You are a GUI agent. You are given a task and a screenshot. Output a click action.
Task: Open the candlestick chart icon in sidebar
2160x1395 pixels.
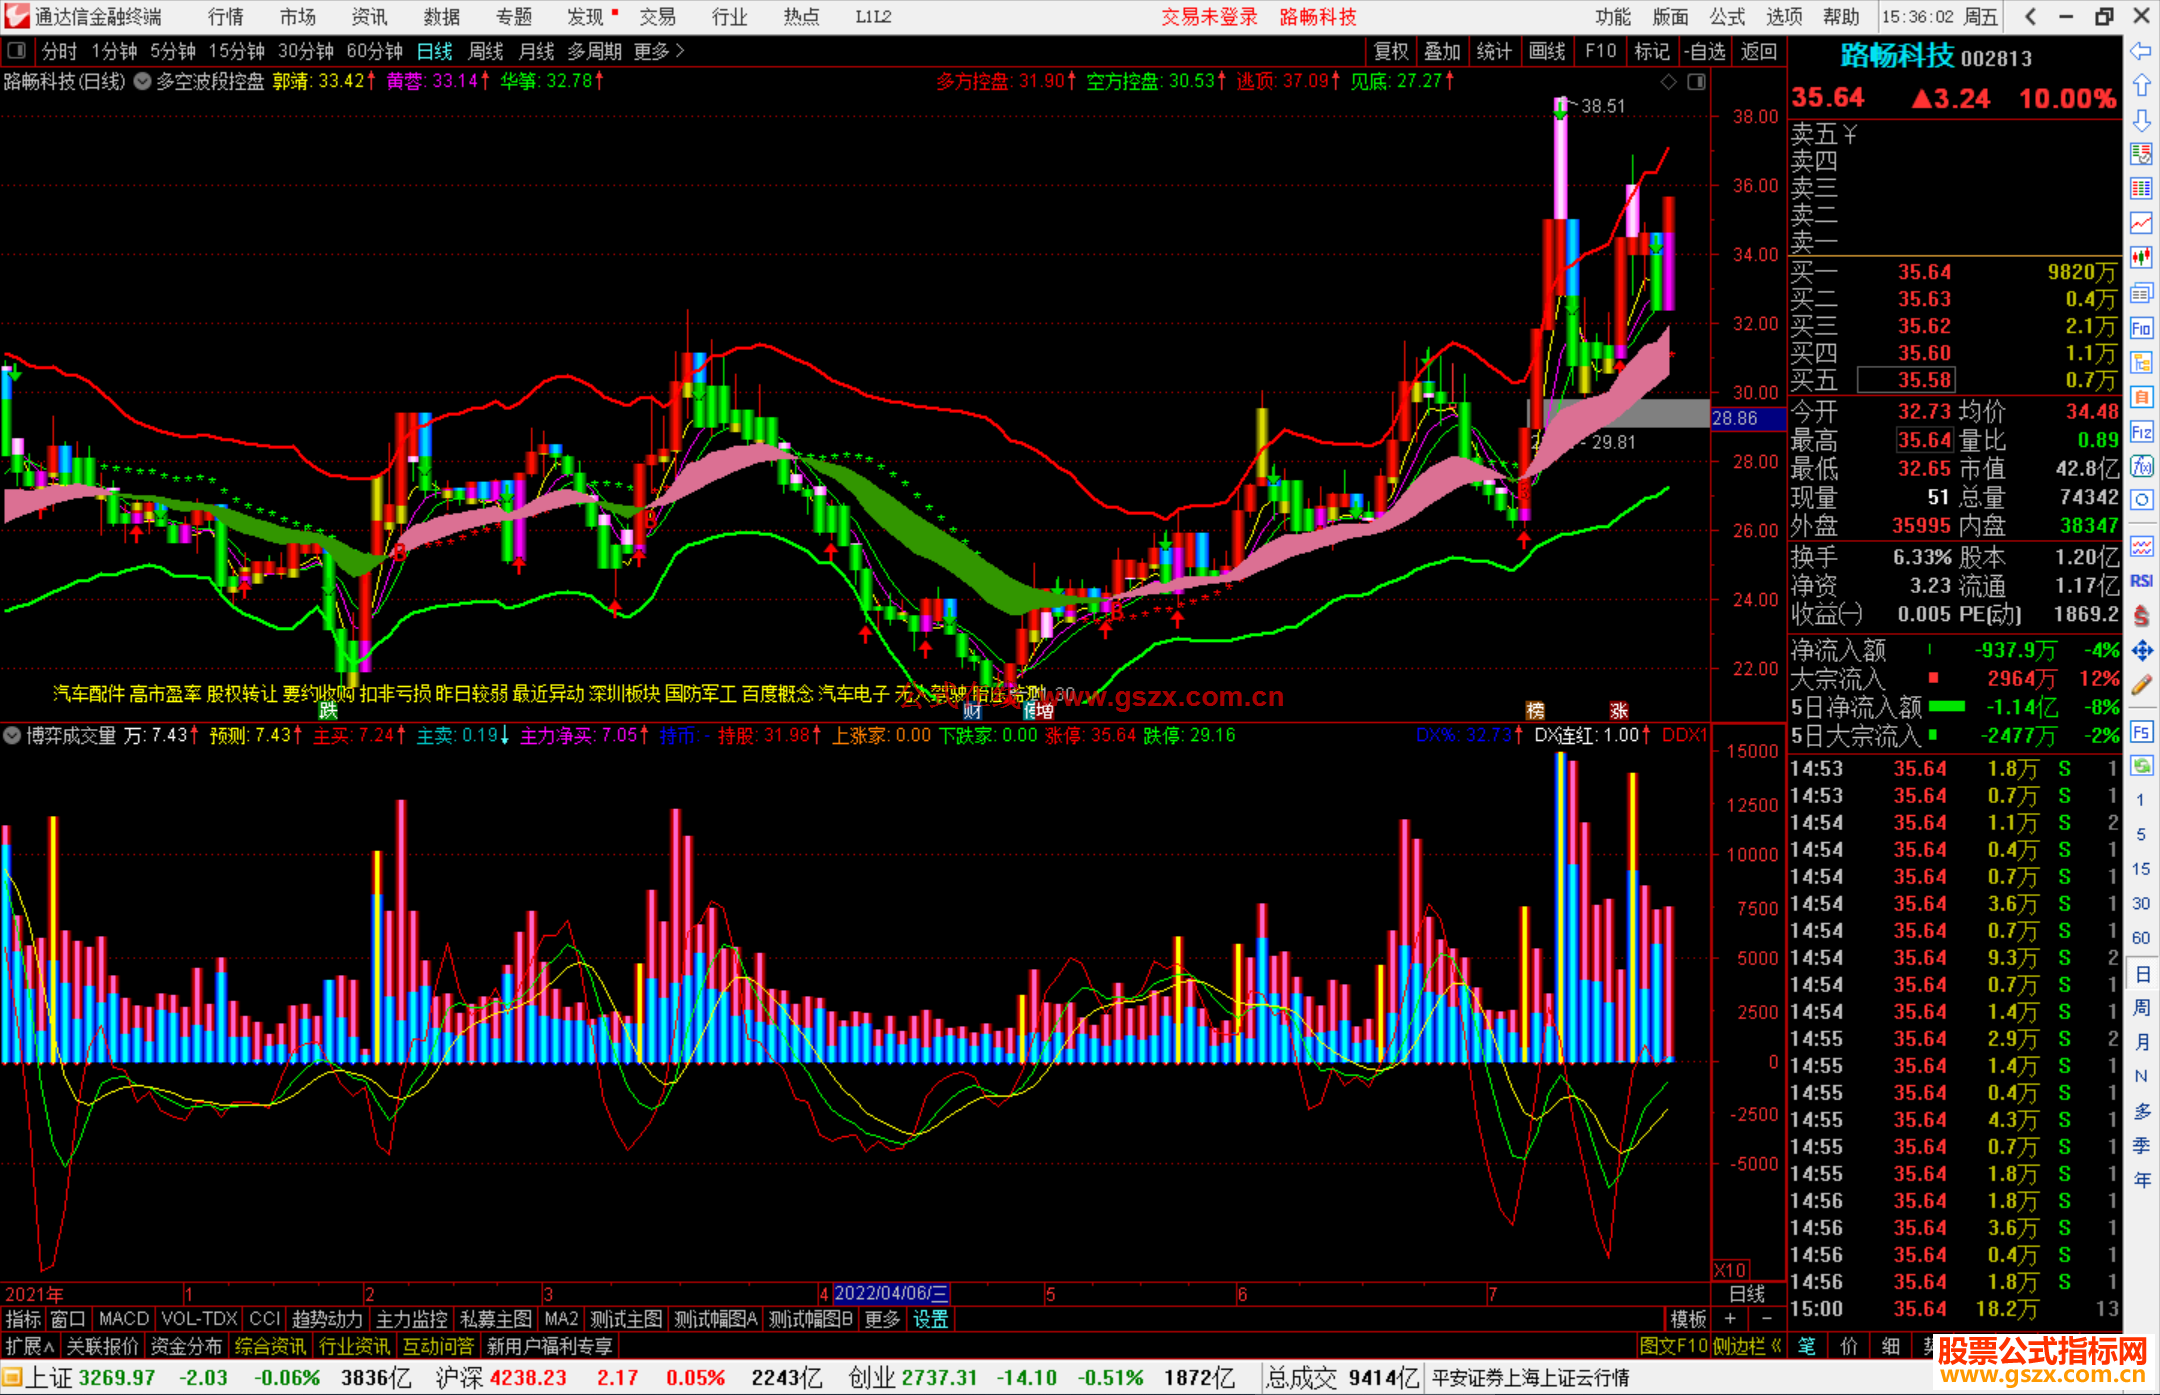pyautogui.click(x=2141, y=258)
